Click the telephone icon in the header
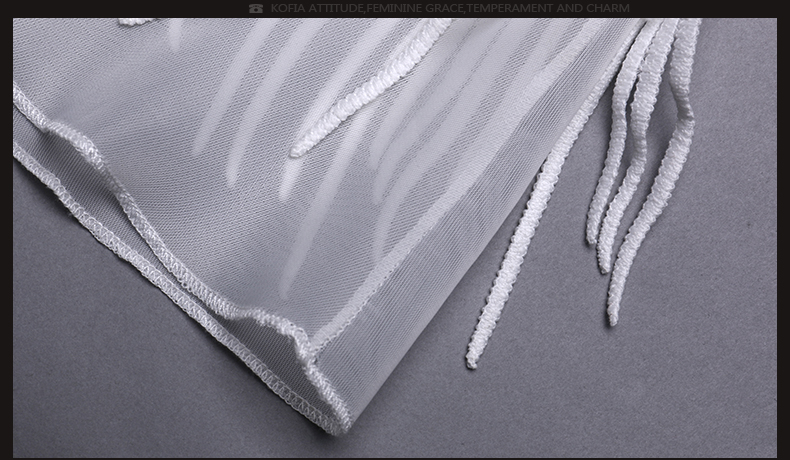This screenshot has height=460, width=790. [x=255, y=9]
